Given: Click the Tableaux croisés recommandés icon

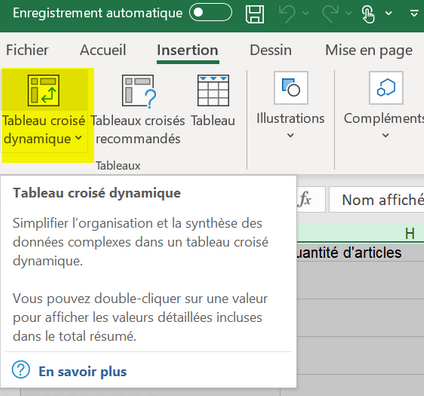Looking at the screenshot, I should (138, 91).
